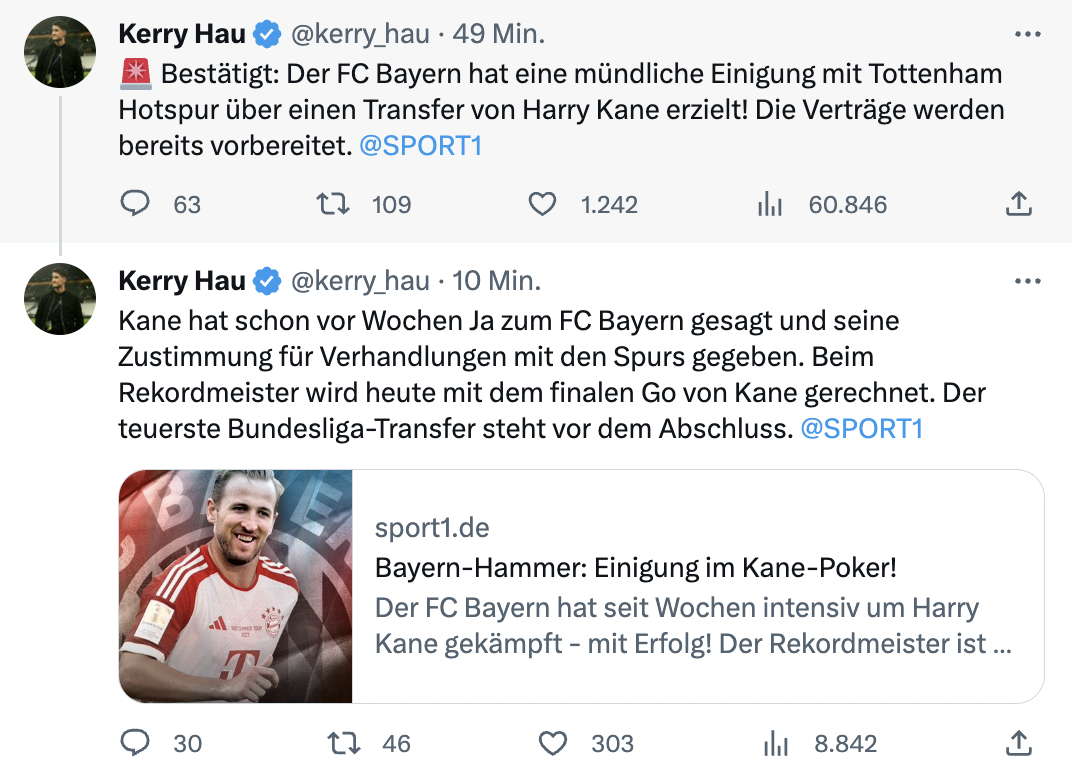Viewport: 1072px width, 782px height.
Task: View analytics of the 8.842 views tweet
Action: point(776,743)
